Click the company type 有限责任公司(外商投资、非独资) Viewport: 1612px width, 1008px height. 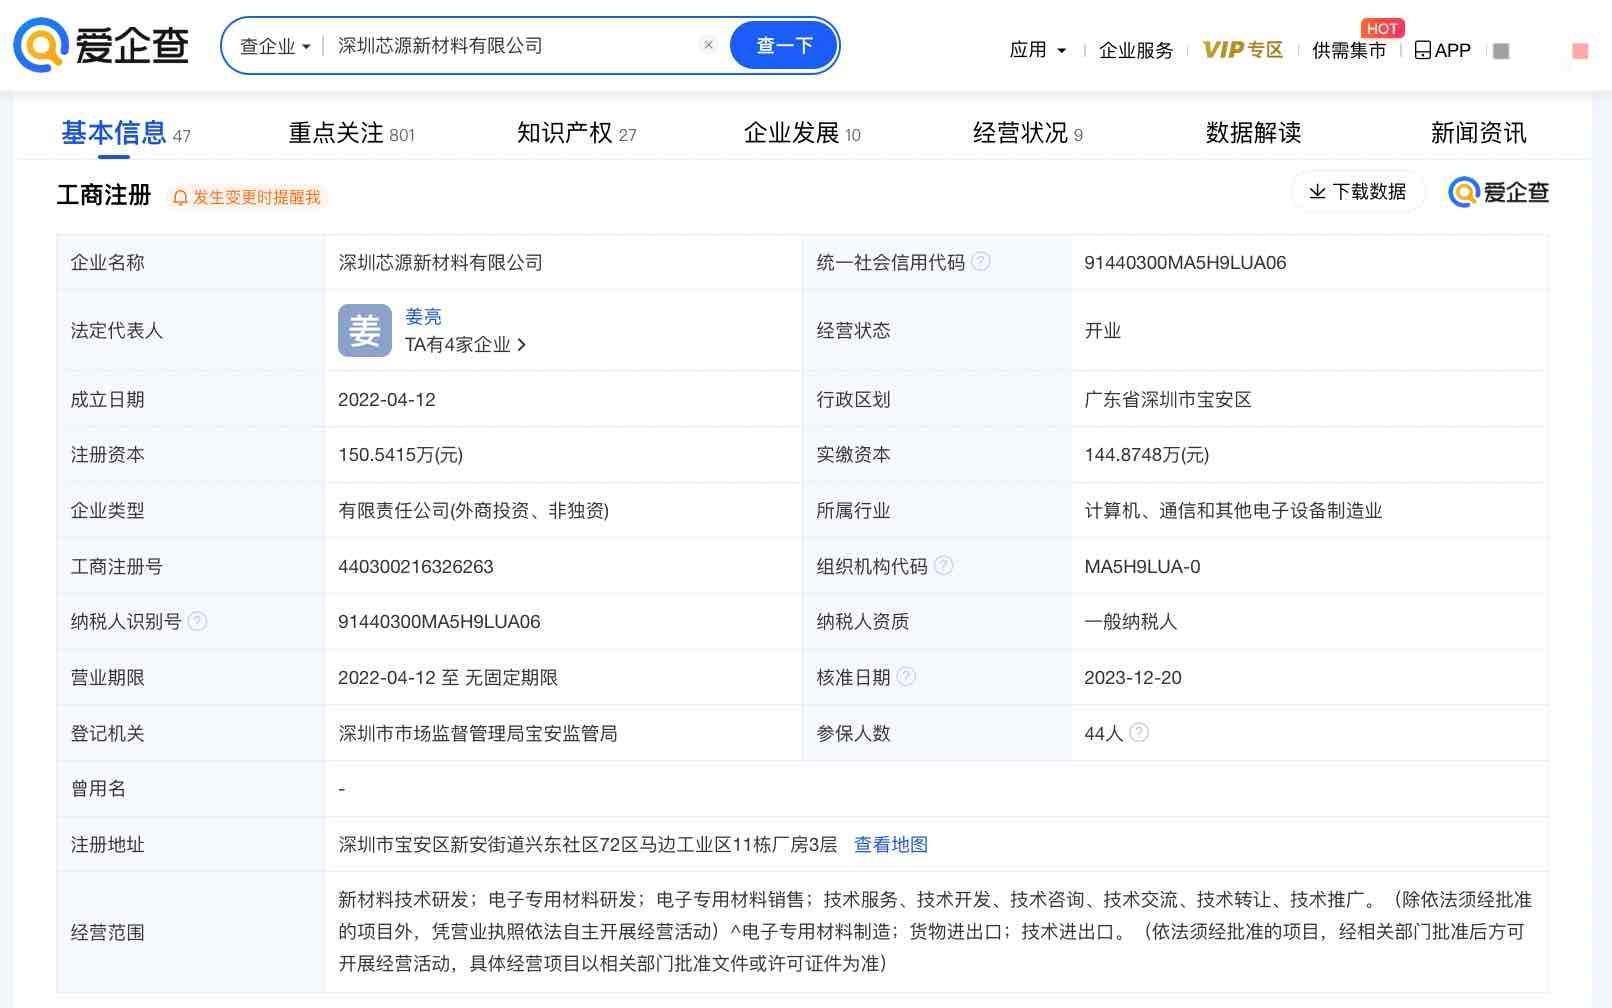point(473,510)
